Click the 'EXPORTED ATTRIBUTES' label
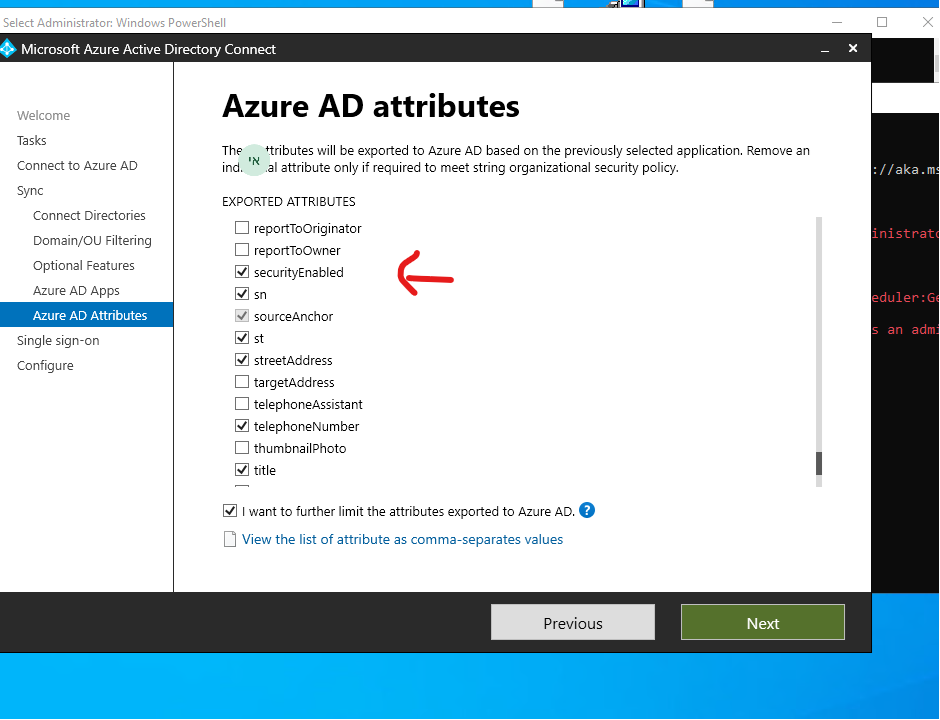940x720 pixels. pyautogui.click(x=288, y=201)
